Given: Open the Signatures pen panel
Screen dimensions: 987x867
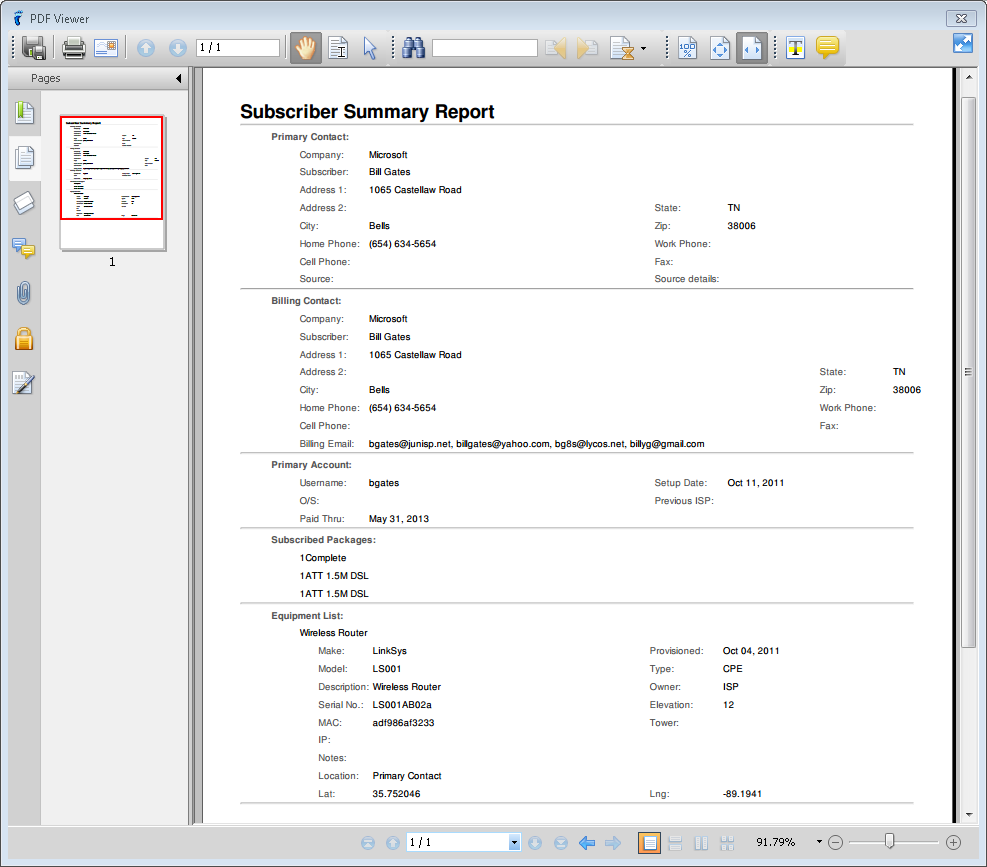Looking at the screenshot, I should point(24,383).
